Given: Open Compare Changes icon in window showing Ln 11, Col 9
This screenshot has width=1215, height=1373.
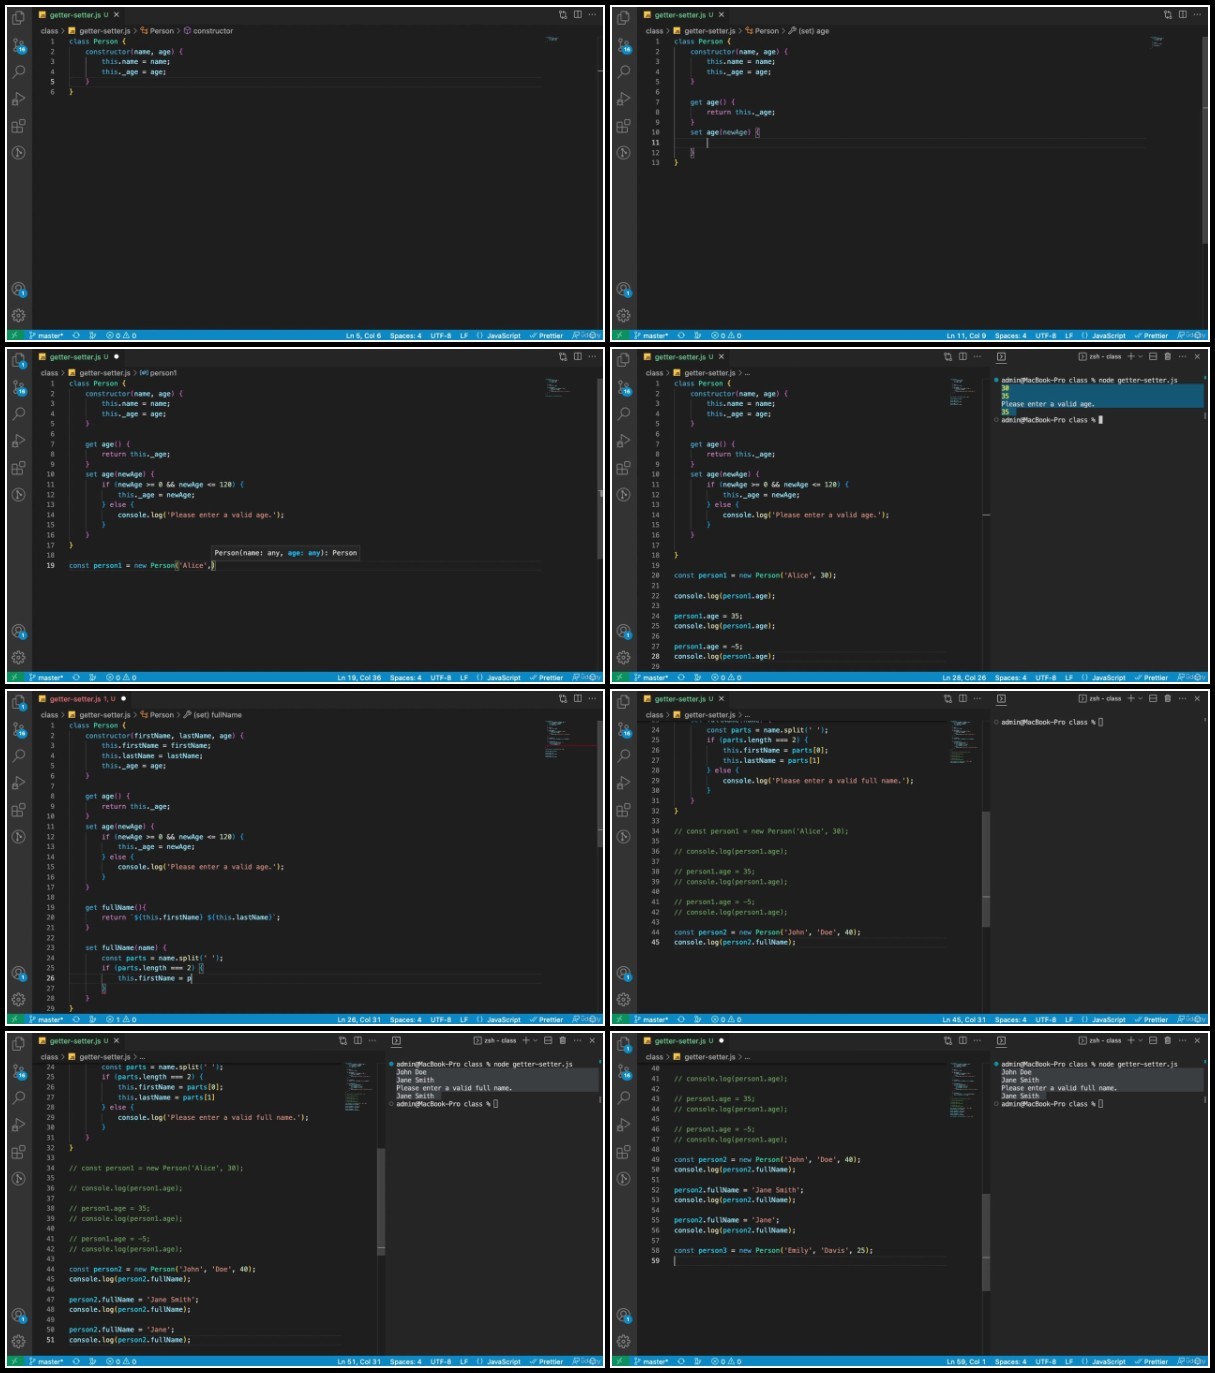Looking at the screenshot, I should pos(1167,15).
